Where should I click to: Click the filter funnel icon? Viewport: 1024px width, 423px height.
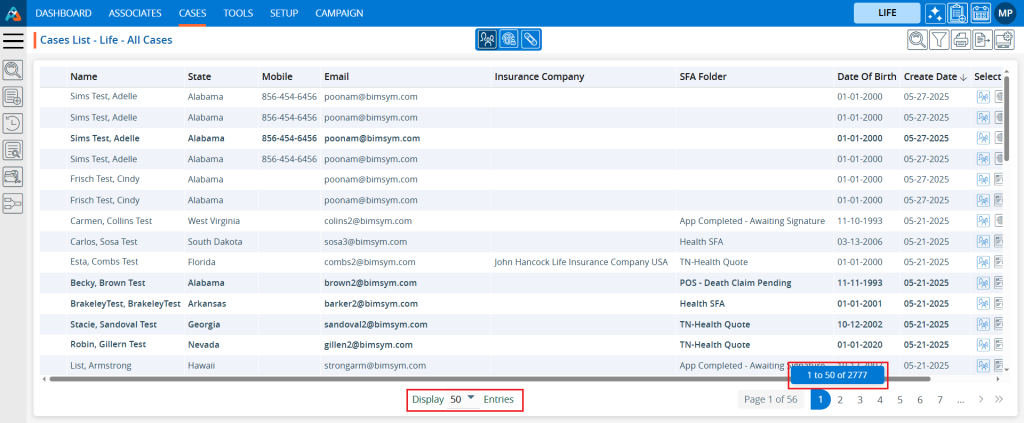[x=939, y=40]
